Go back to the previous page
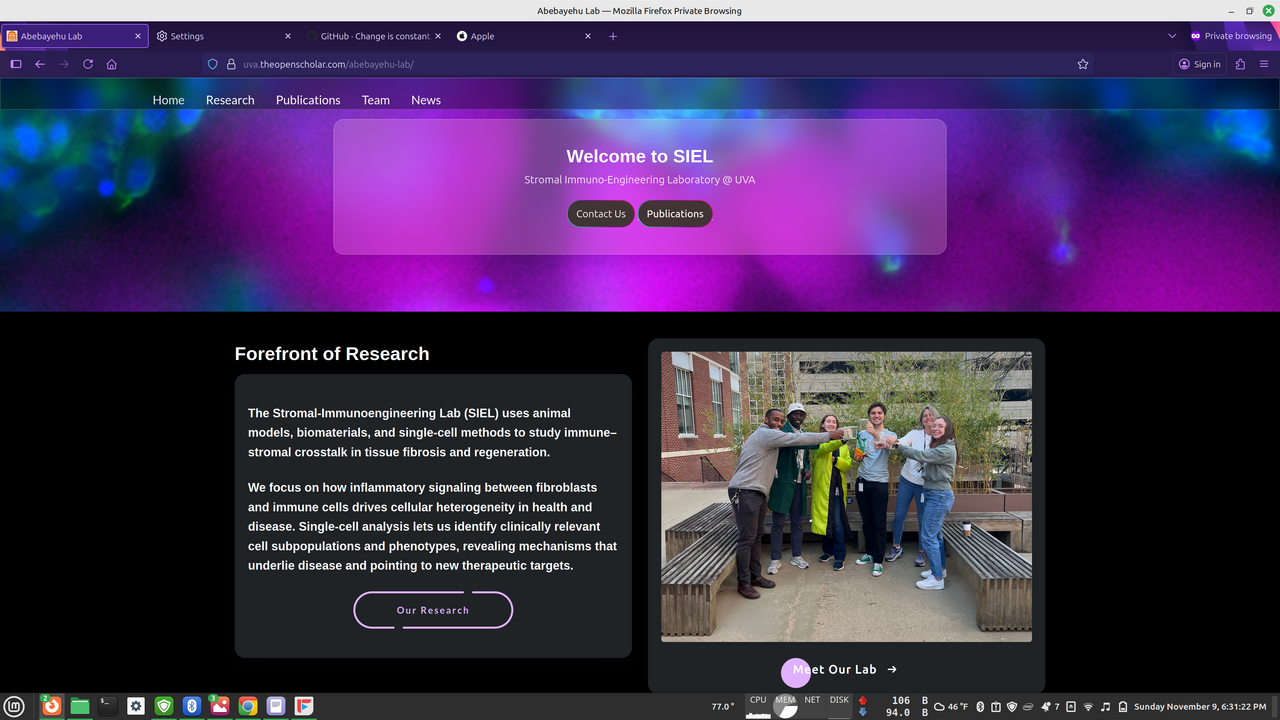Image resolution: width=1280 pixels, height=720 pixels. 40,64
